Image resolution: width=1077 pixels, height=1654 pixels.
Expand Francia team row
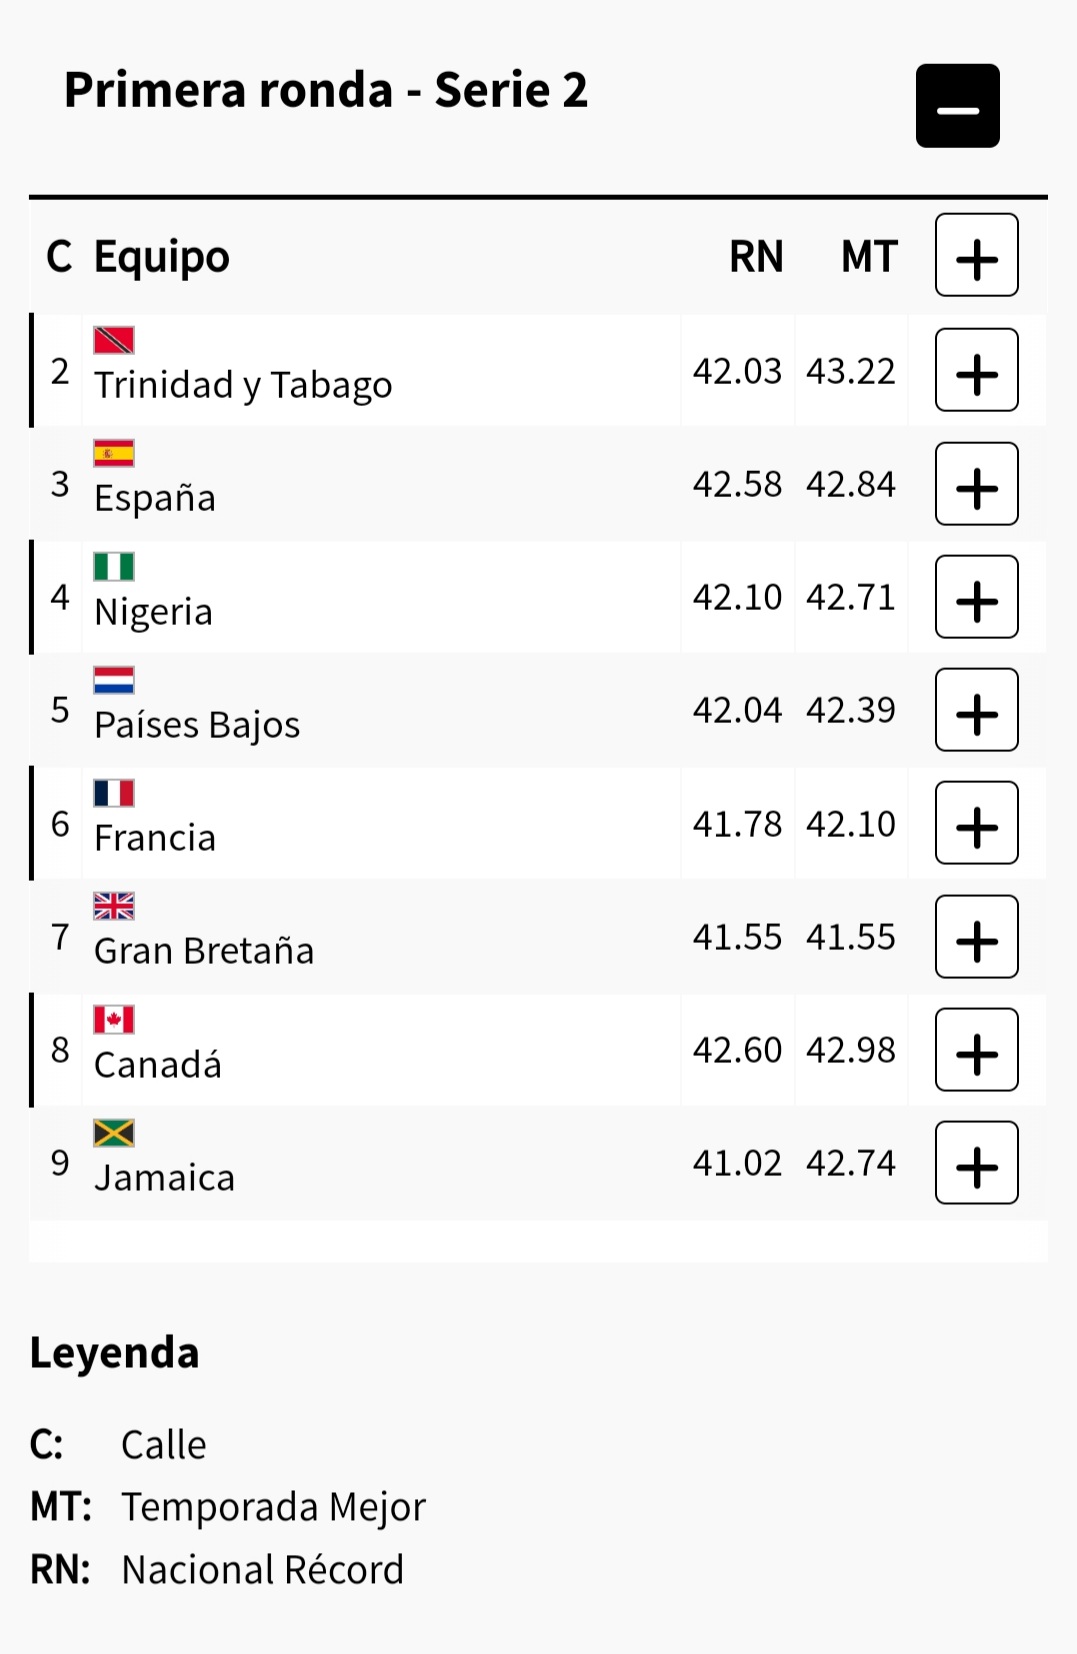coord(976,823)
